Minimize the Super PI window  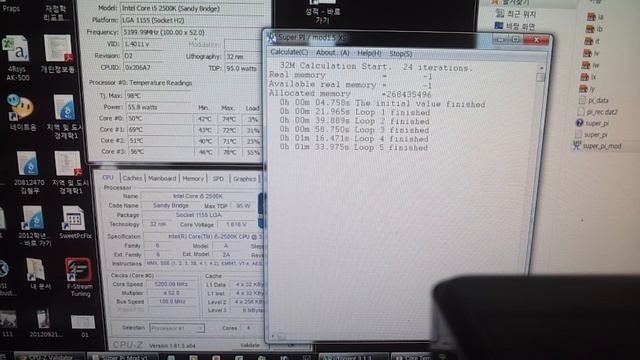[x=501, y=40]
